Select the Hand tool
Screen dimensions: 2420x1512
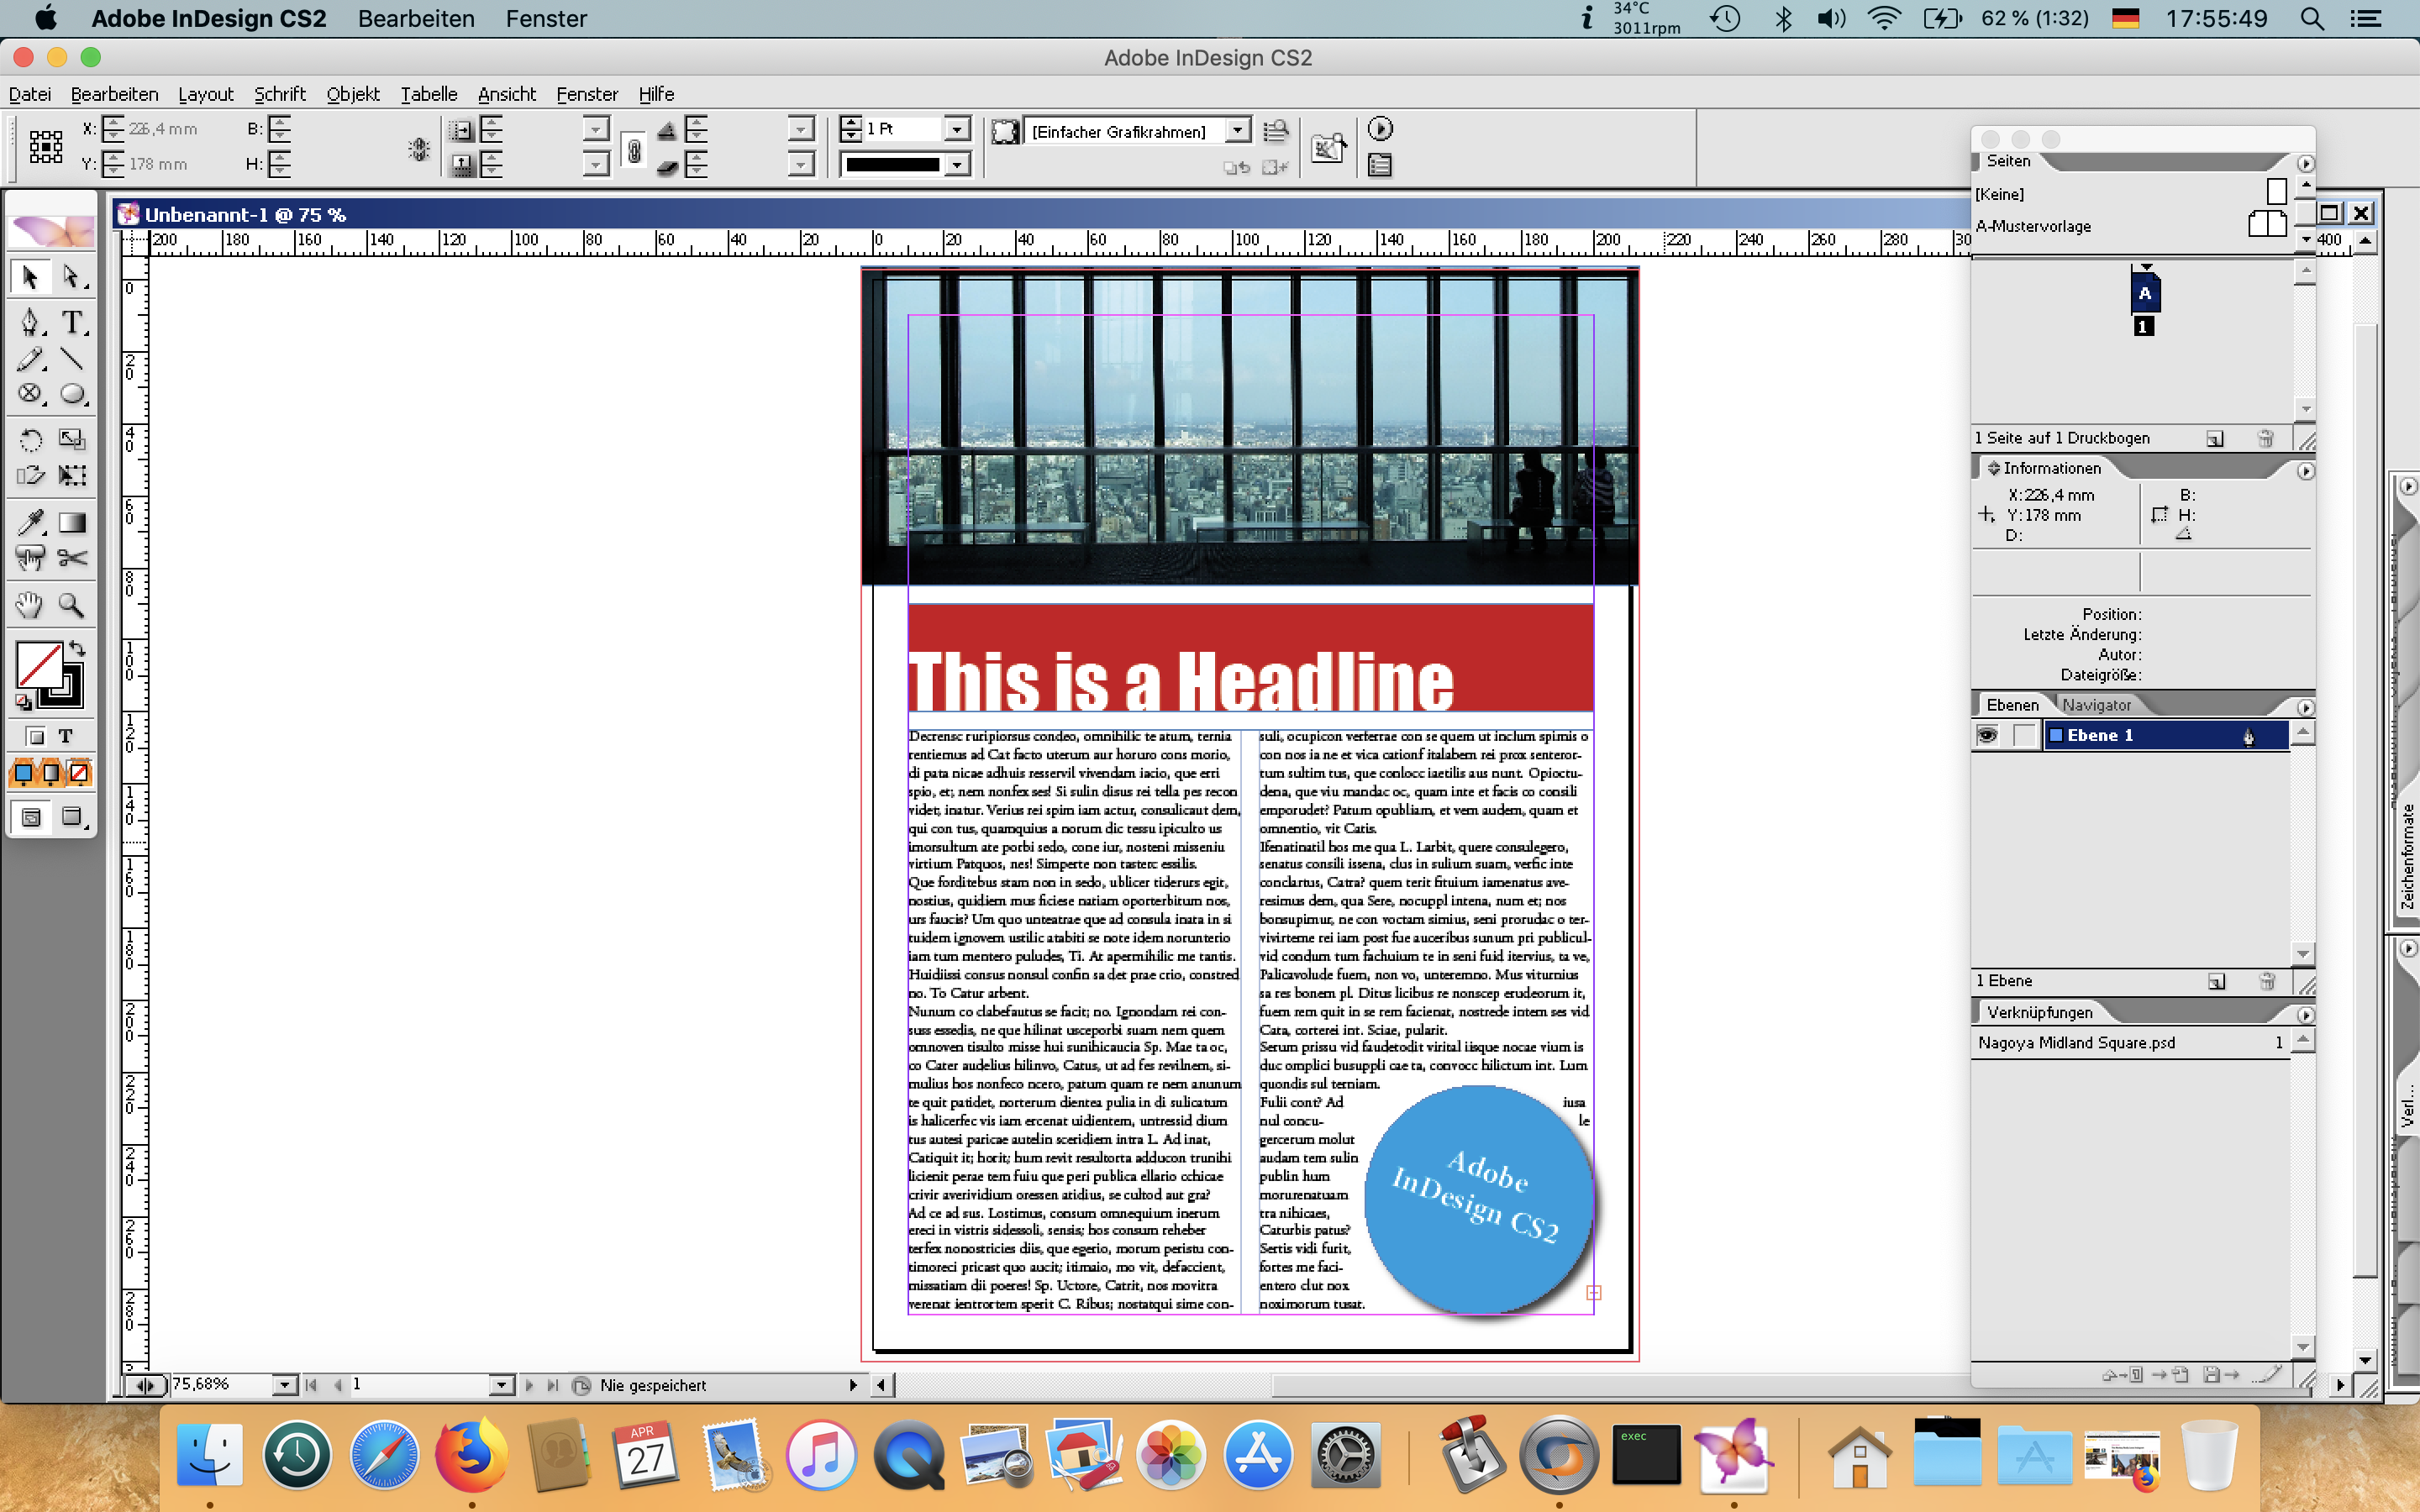point(28,605)
